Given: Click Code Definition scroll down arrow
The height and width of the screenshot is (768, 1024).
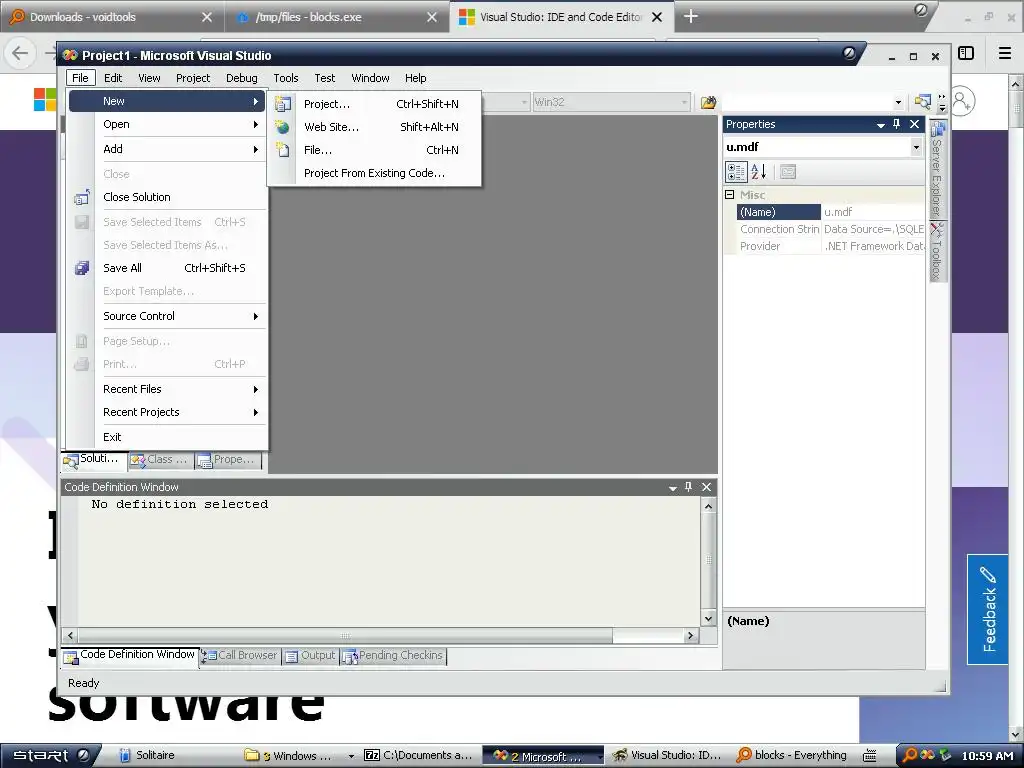Looking at the screenshot, I should coord(709,618).
